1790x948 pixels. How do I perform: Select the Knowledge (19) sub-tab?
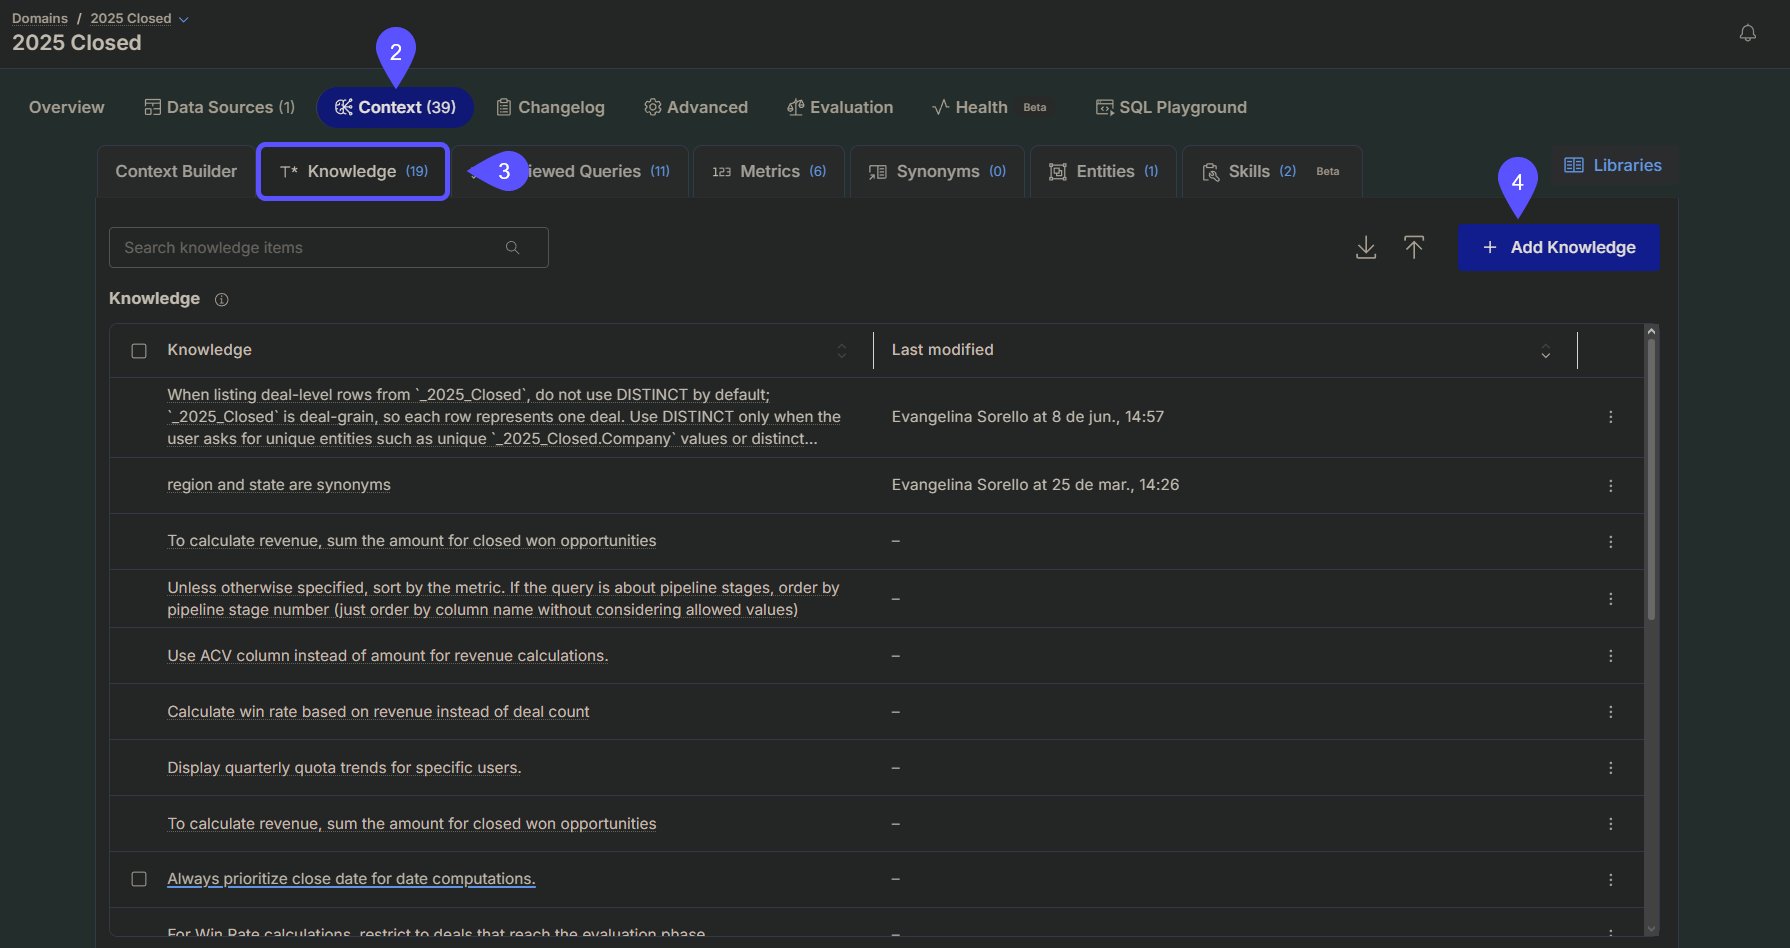point(353,171)
